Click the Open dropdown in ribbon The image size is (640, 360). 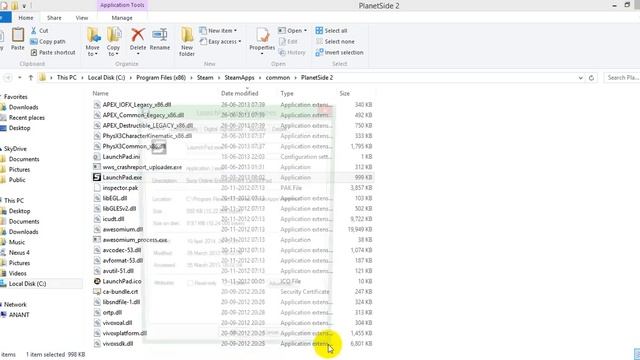click(x=292, y=31)
